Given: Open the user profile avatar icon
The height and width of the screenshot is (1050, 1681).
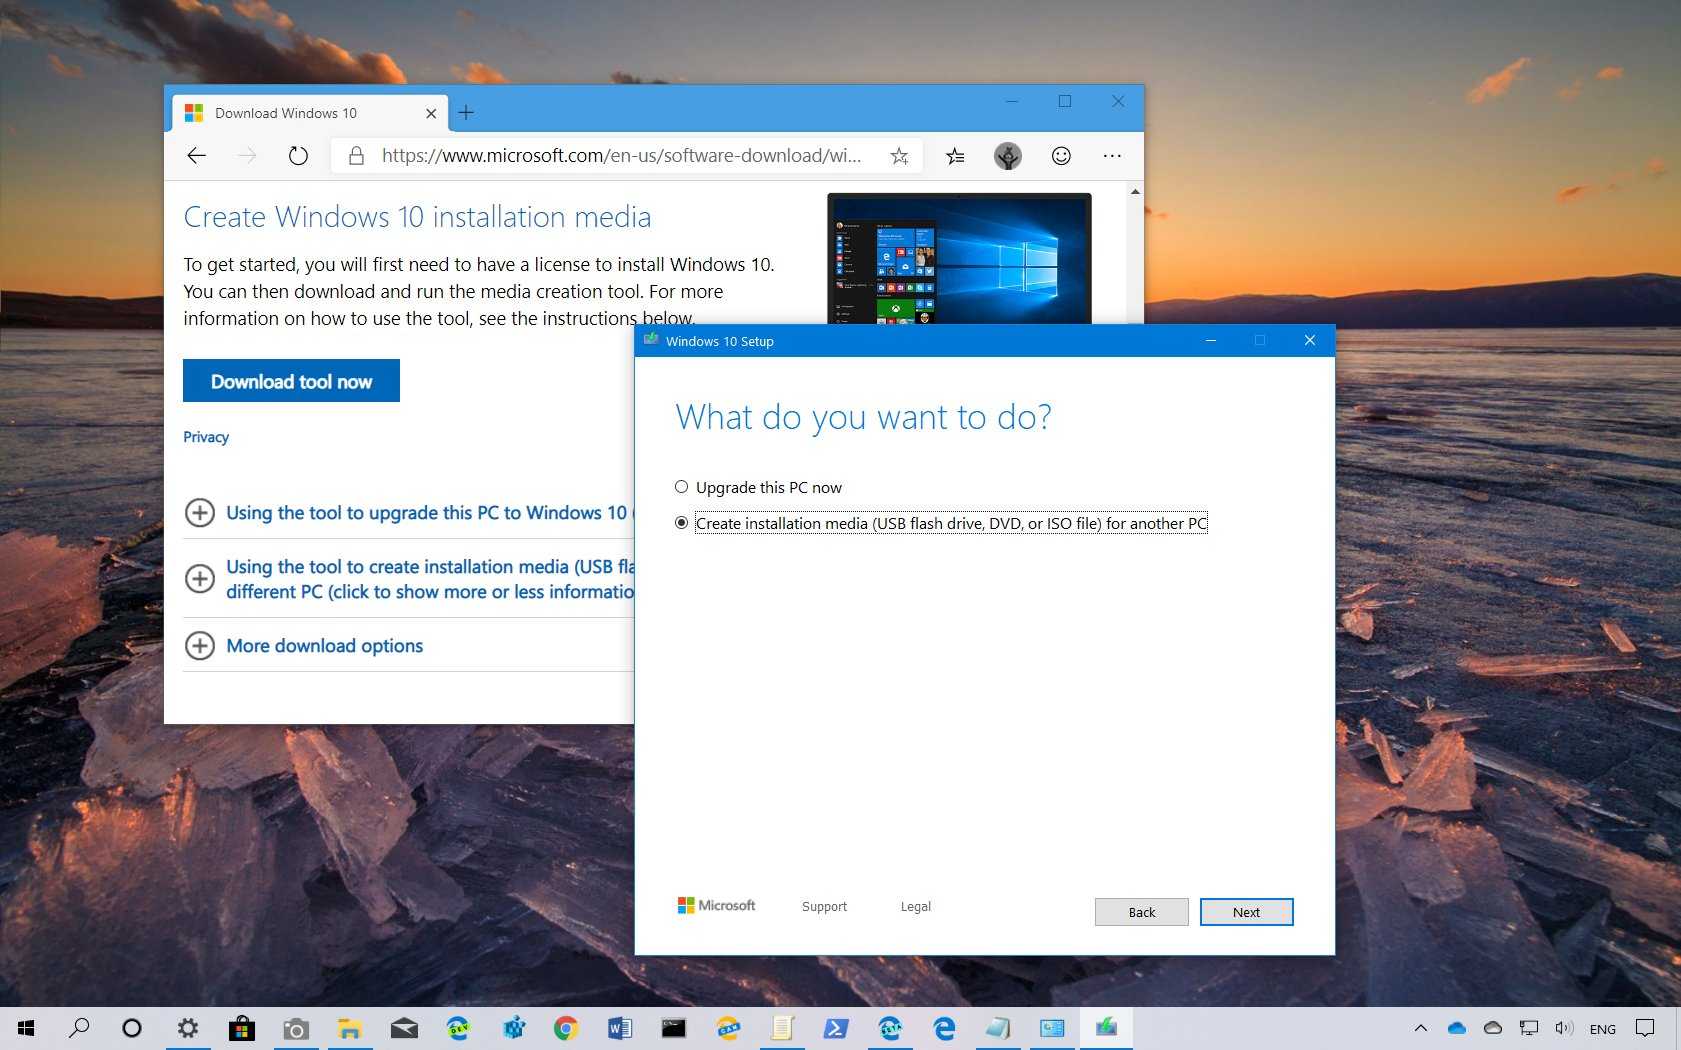Looking at the screenshot, I should pyautogui.click(x=1007, y=156).
